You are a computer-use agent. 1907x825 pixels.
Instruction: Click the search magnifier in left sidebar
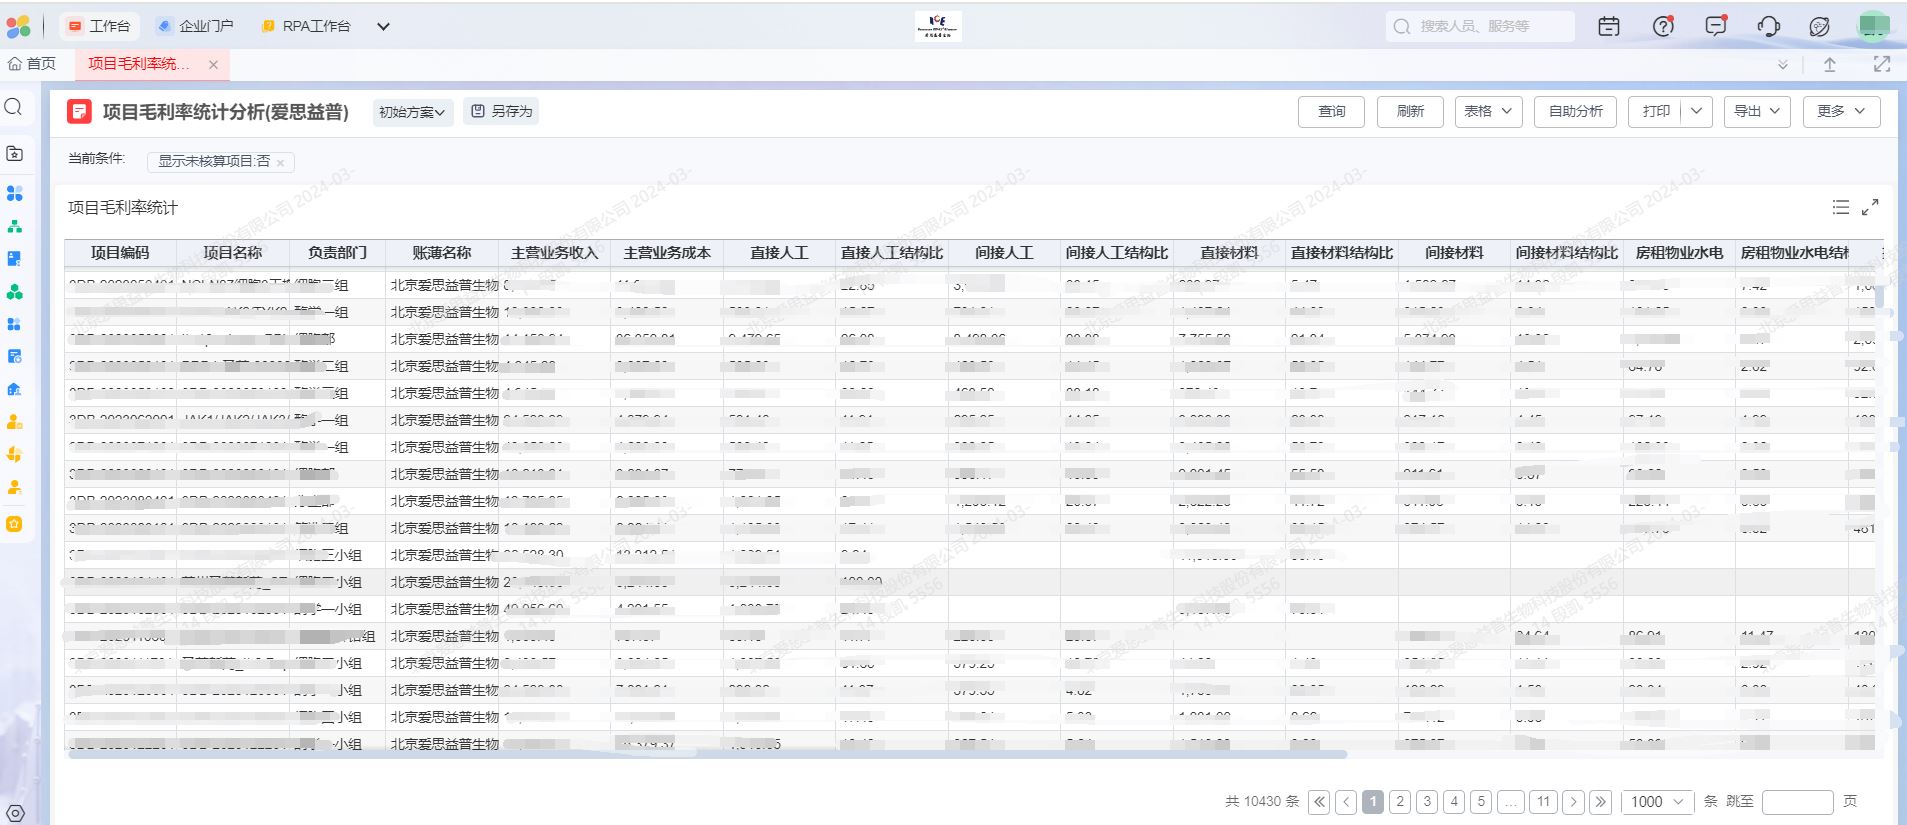tap(14, 107)
